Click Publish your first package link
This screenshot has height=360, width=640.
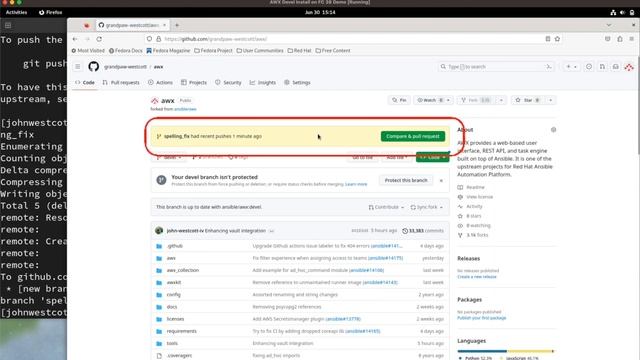click(482, 318)
